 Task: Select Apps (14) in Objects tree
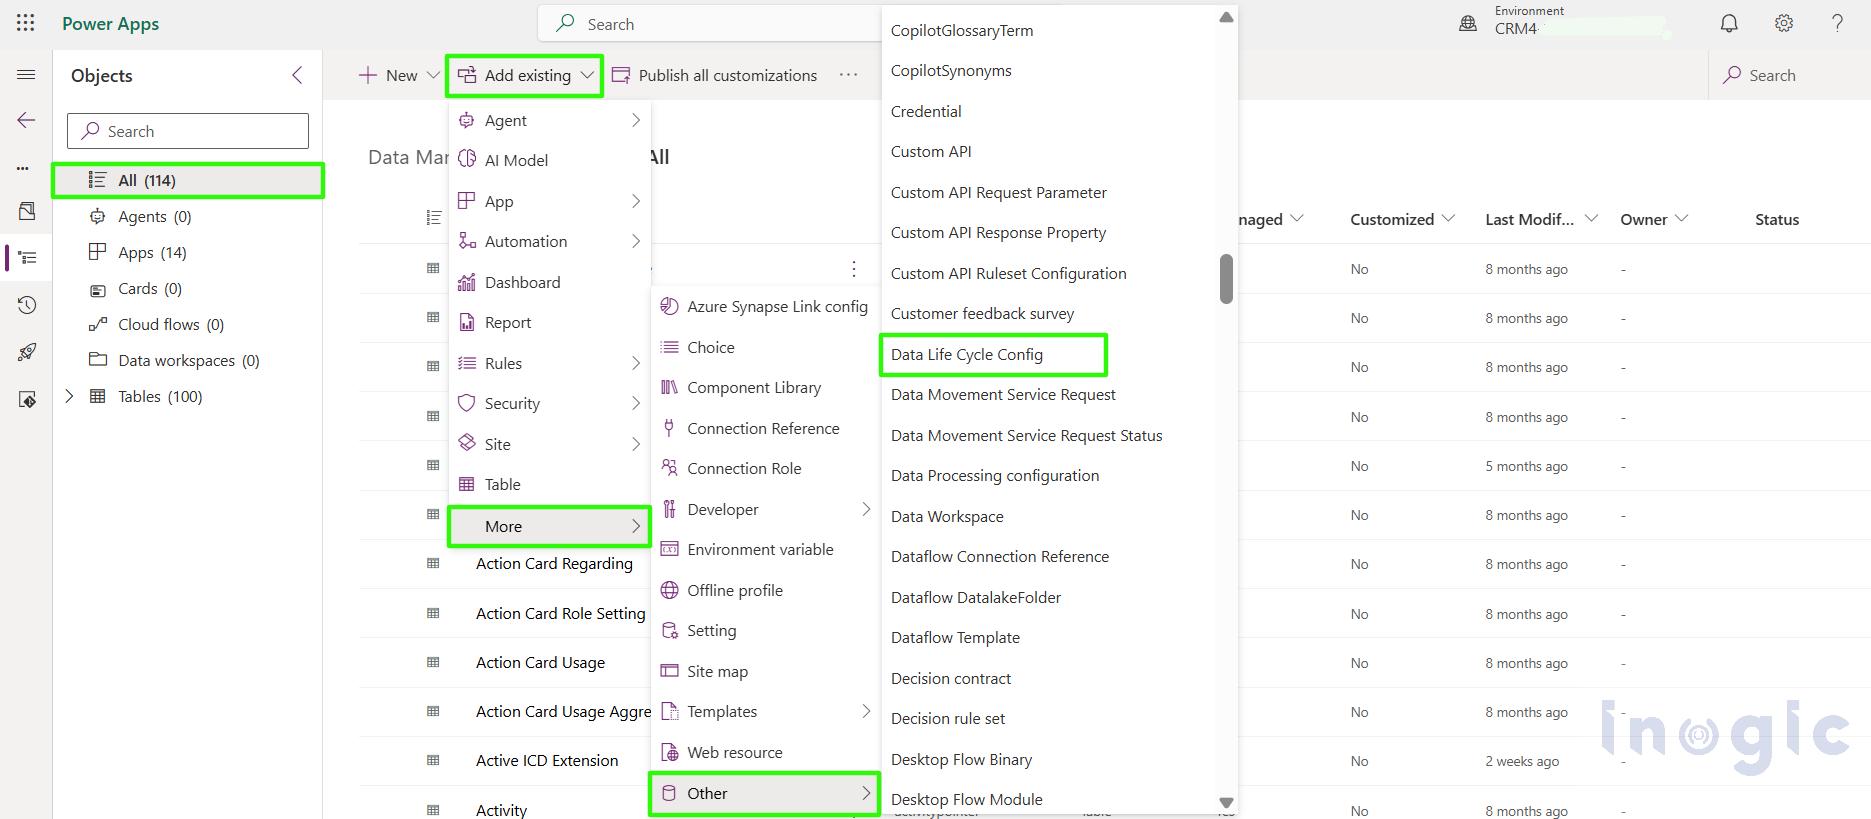(152, 252)
